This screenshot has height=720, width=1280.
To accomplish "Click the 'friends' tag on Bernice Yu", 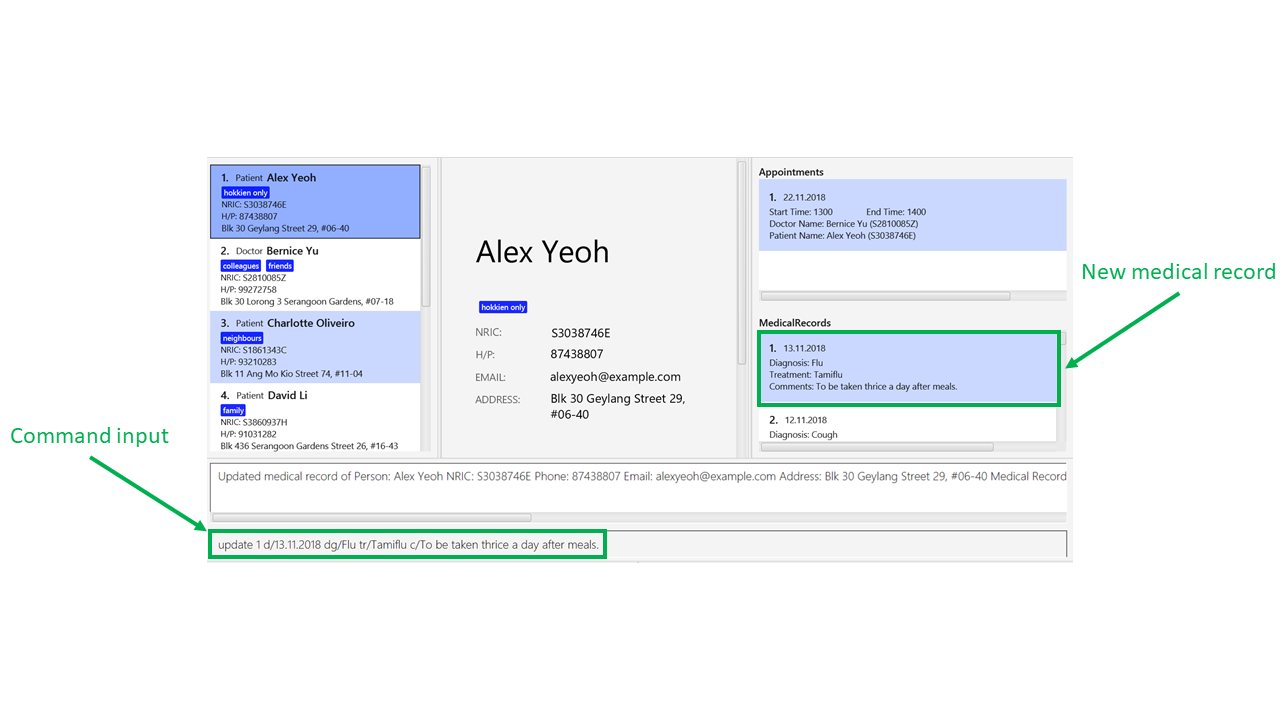I will point(280,266).
